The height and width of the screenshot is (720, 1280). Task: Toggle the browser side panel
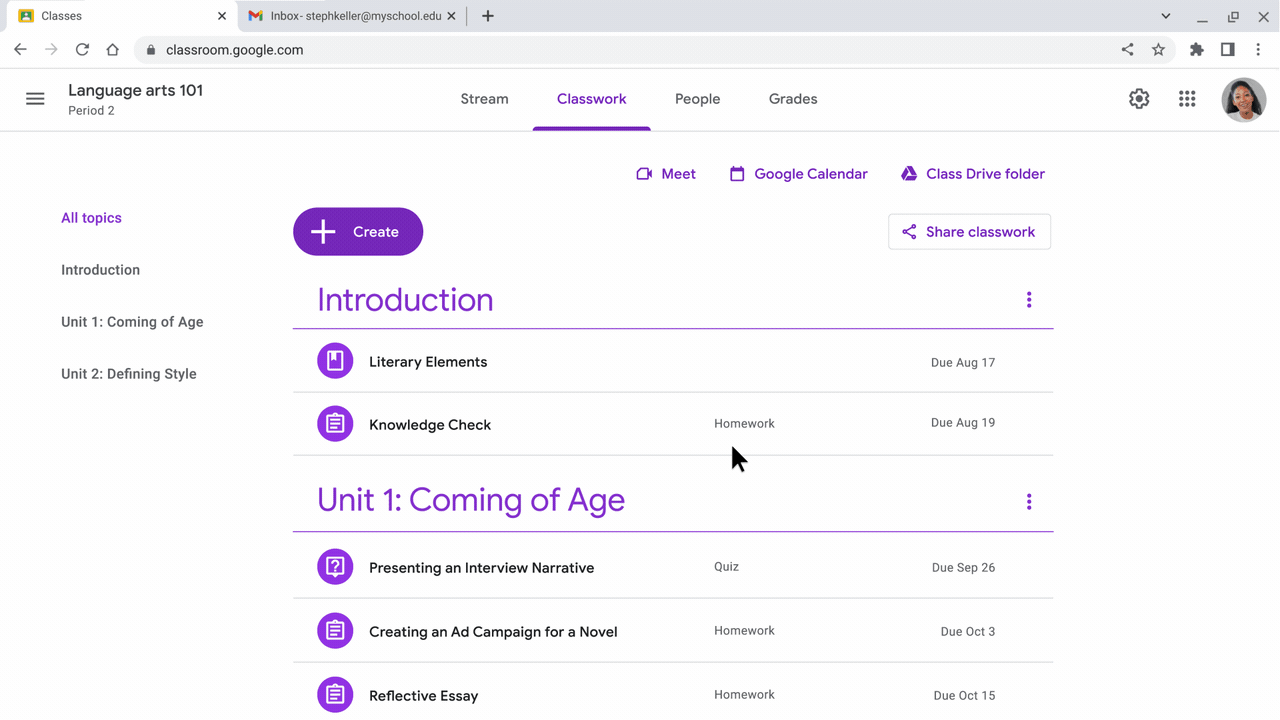coord(1227,49)
